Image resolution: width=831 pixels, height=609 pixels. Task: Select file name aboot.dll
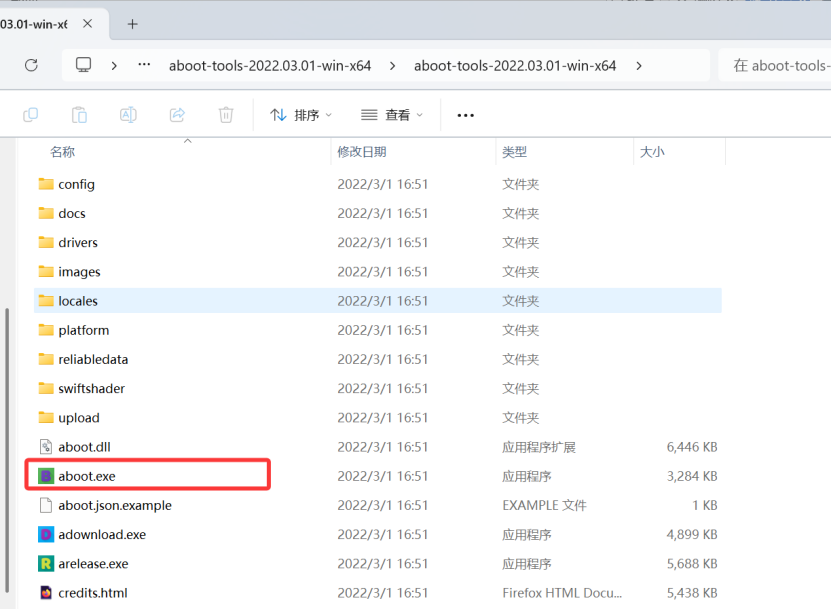pos(84,447)
